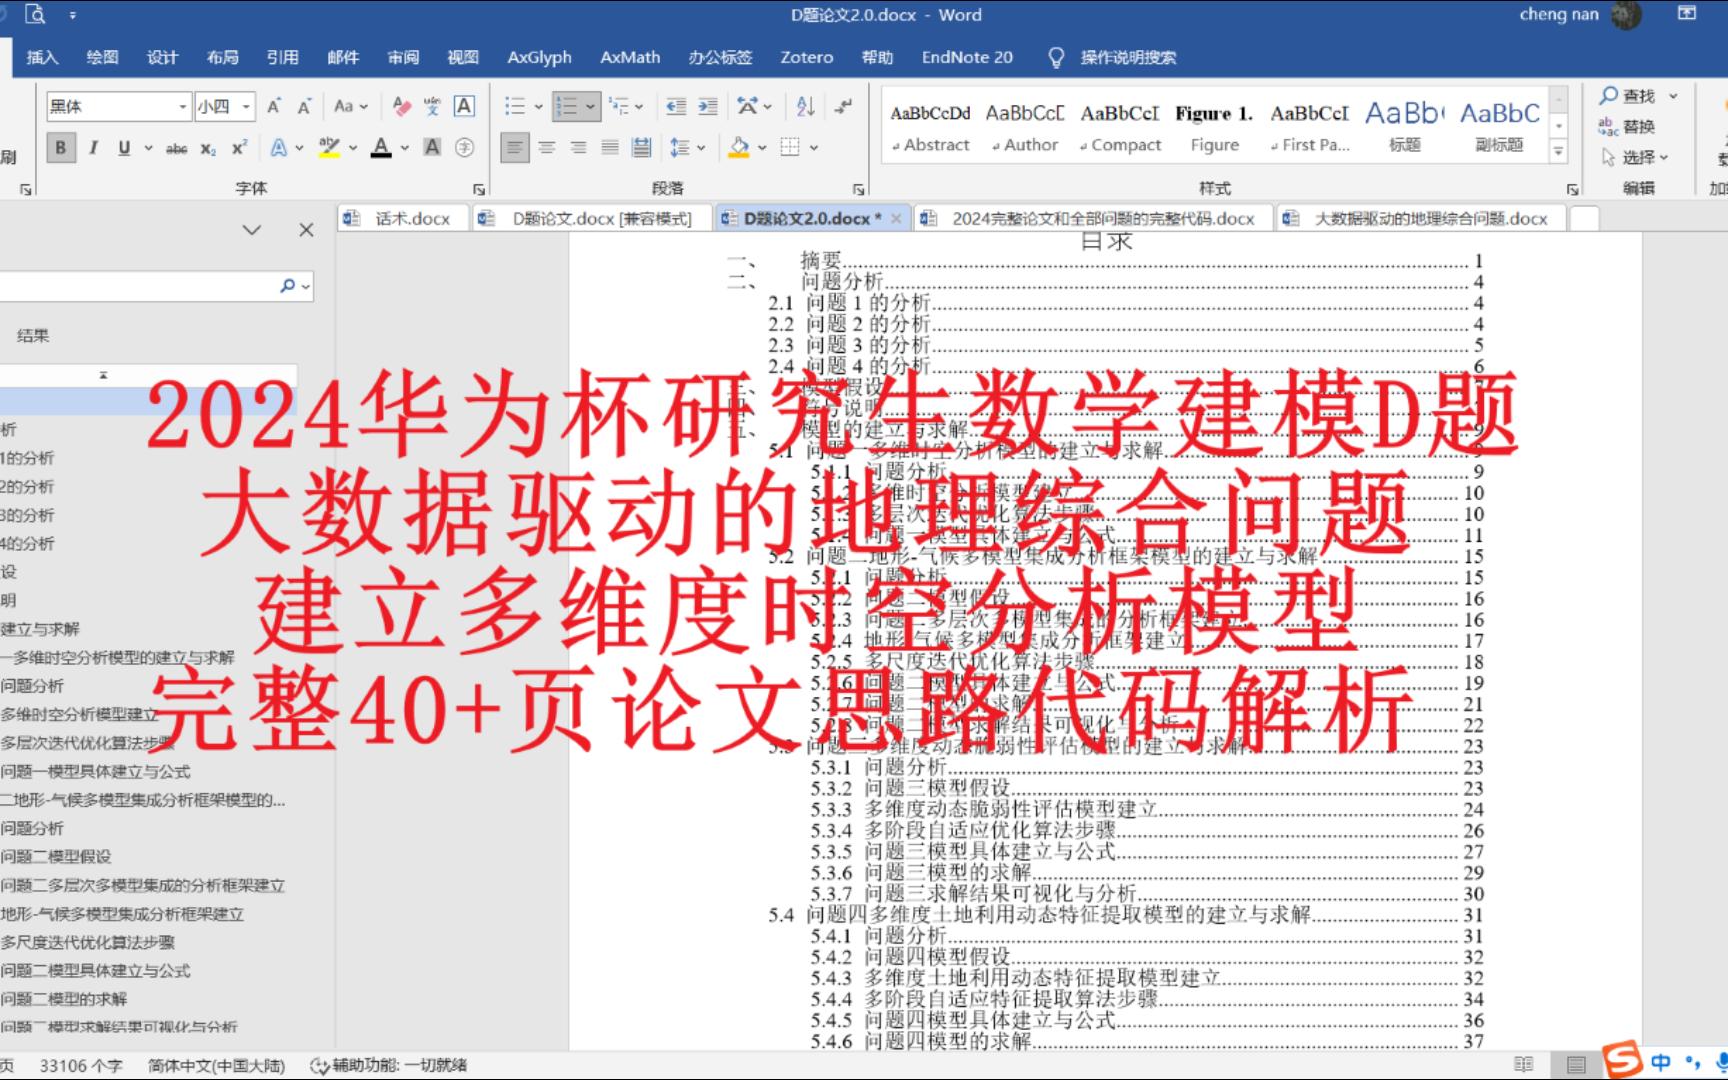Apply the Compact style
Viewport: 1728px width, 1080px height.
click(x=1120, y=127)
